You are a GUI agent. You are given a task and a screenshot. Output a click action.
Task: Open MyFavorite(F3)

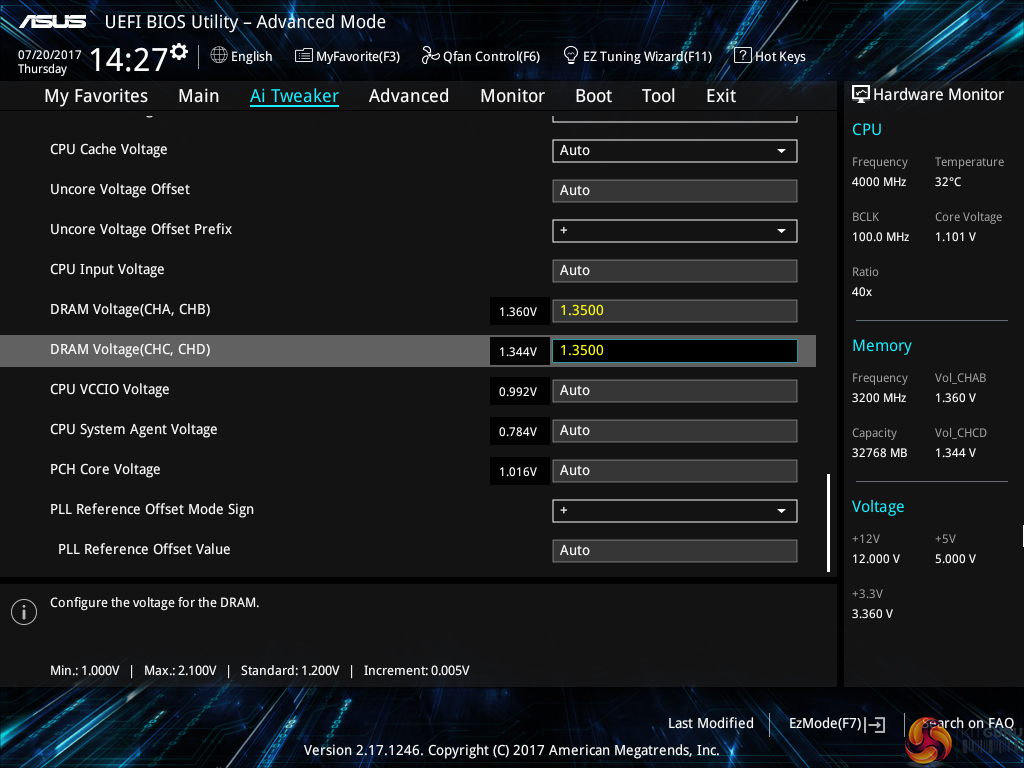pyautogui.click(x=347, y=56)
